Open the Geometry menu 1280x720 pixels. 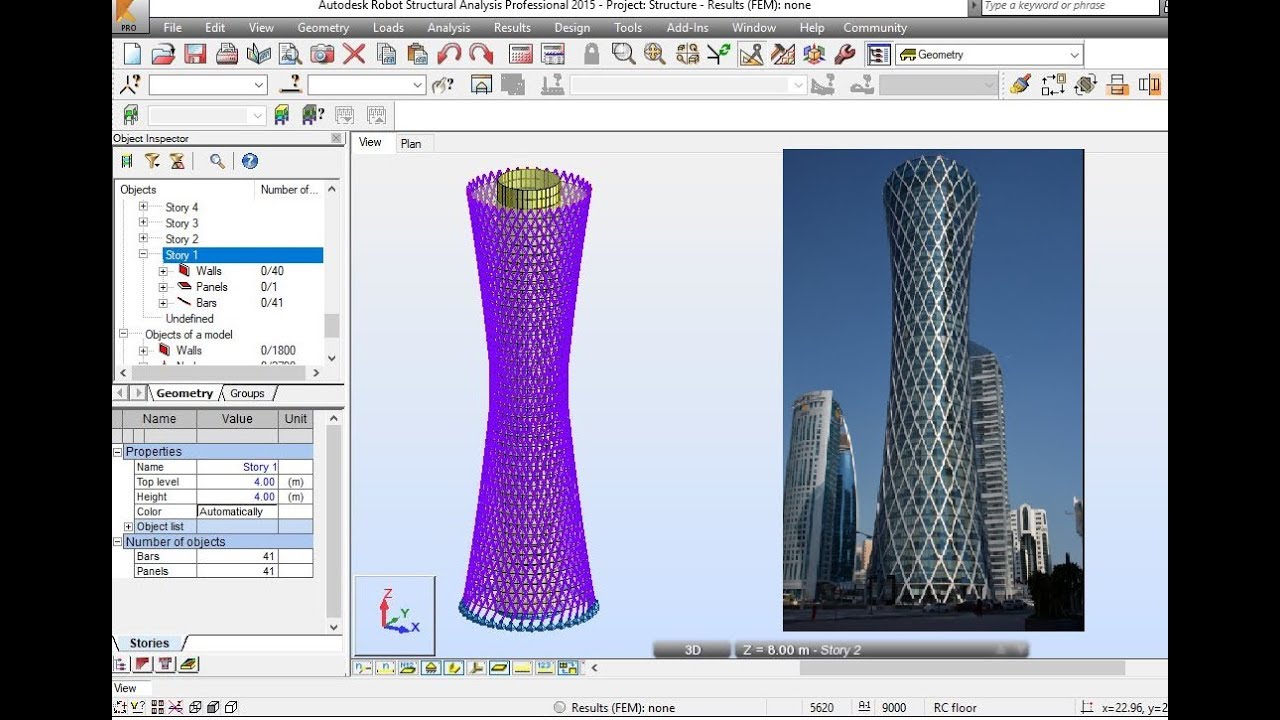(323, 28)
